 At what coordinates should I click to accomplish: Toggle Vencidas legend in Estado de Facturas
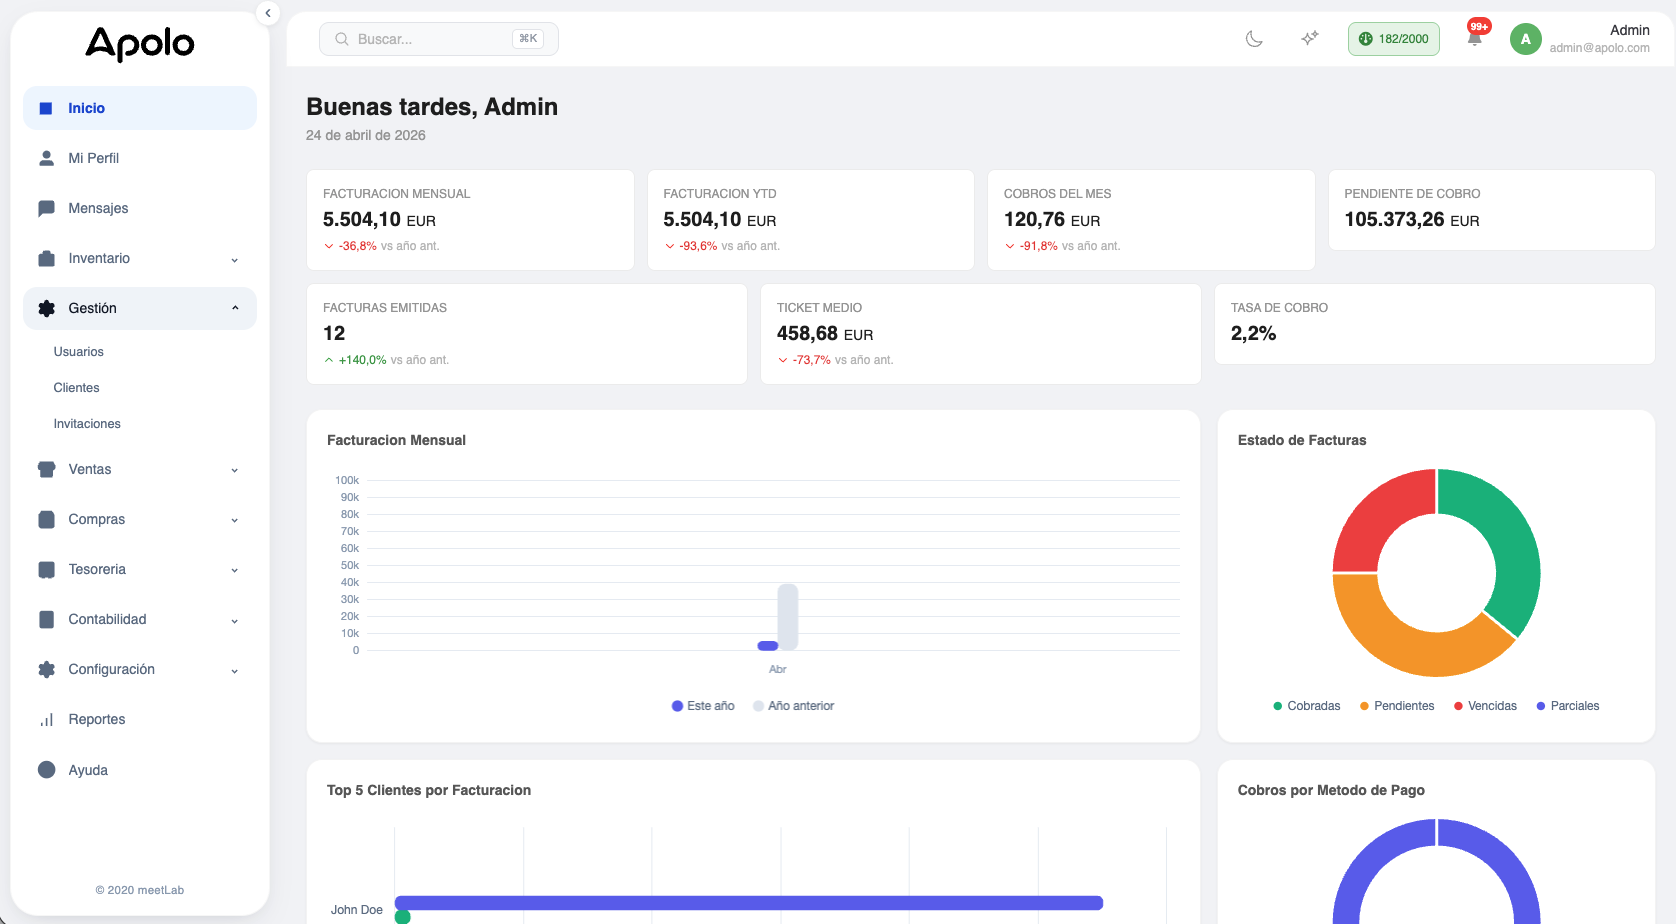(x=1485, y=706)
